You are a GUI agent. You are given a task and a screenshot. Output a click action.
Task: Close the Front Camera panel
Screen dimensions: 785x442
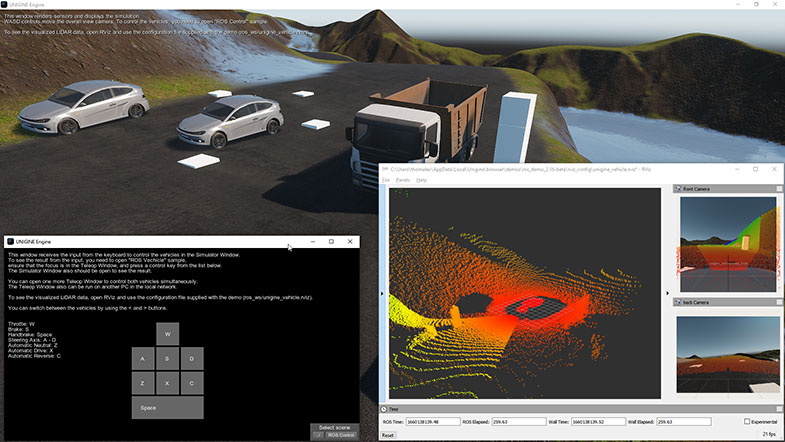tap(777, 188)
